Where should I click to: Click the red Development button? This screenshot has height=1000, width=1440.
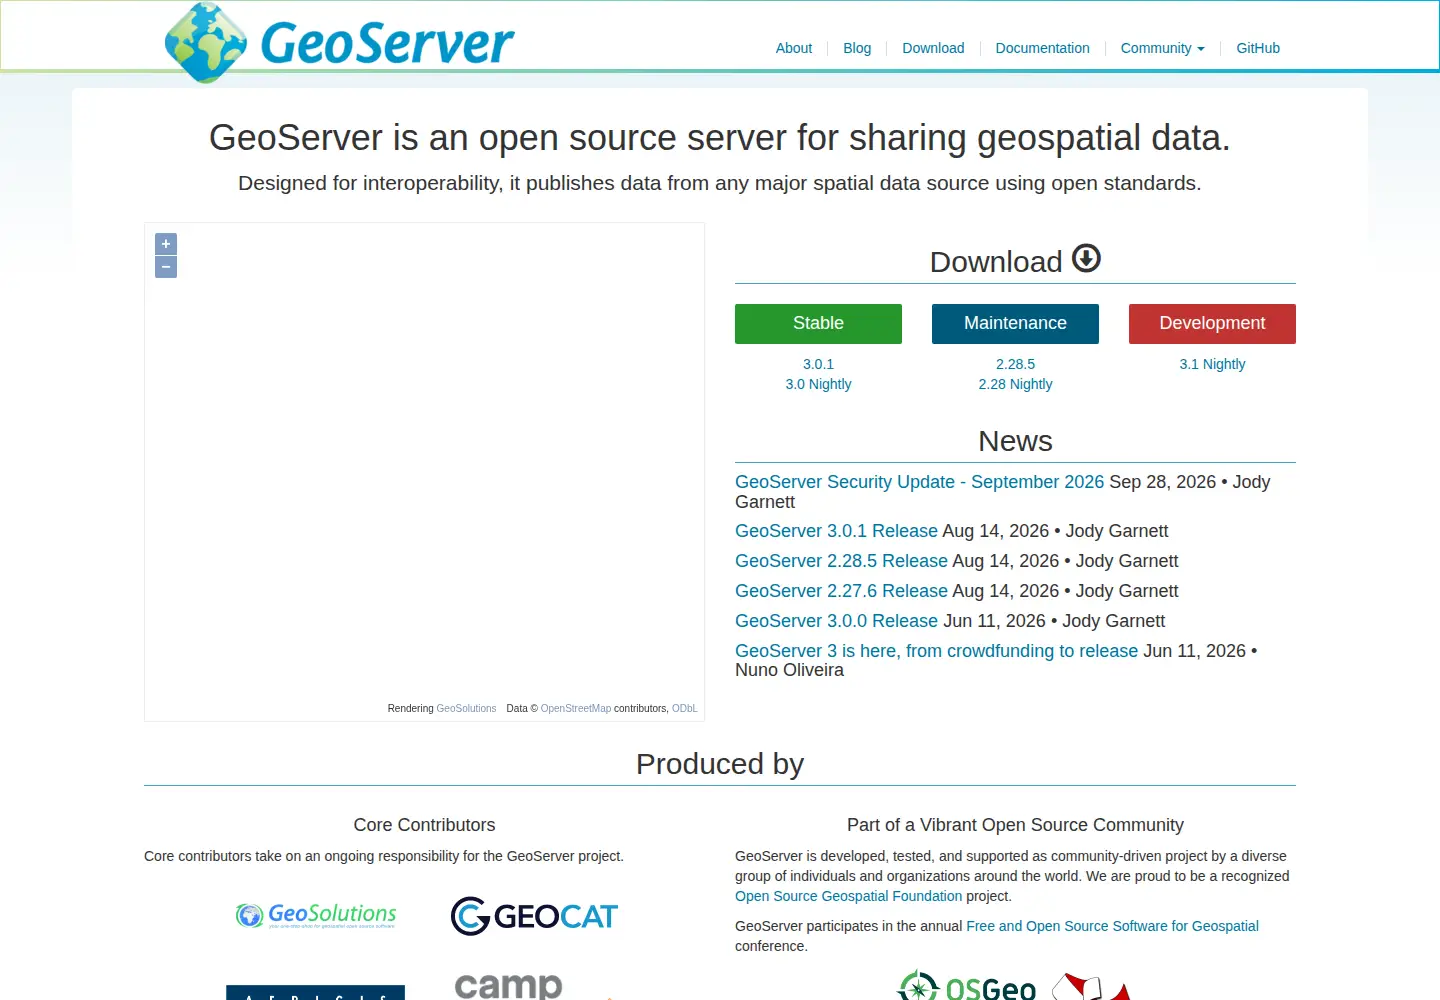(1212, 324)
